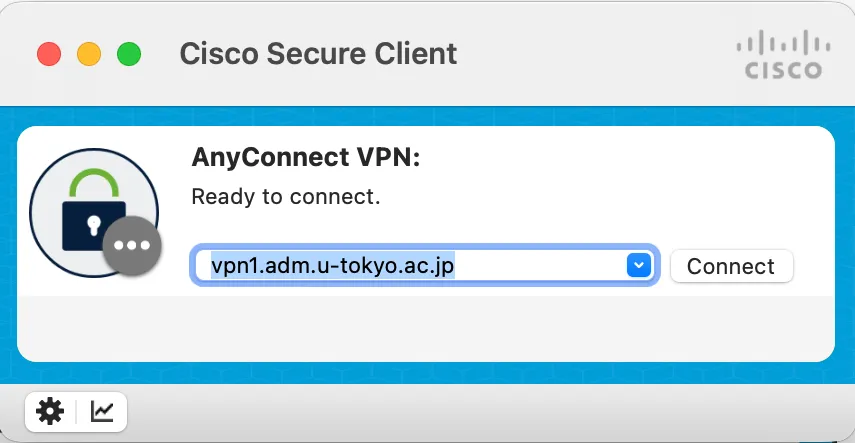Click the blue patterned border above the white panel
Image resolution: width=855 pixels, height=443 pixels.
(x=425, y=116)
